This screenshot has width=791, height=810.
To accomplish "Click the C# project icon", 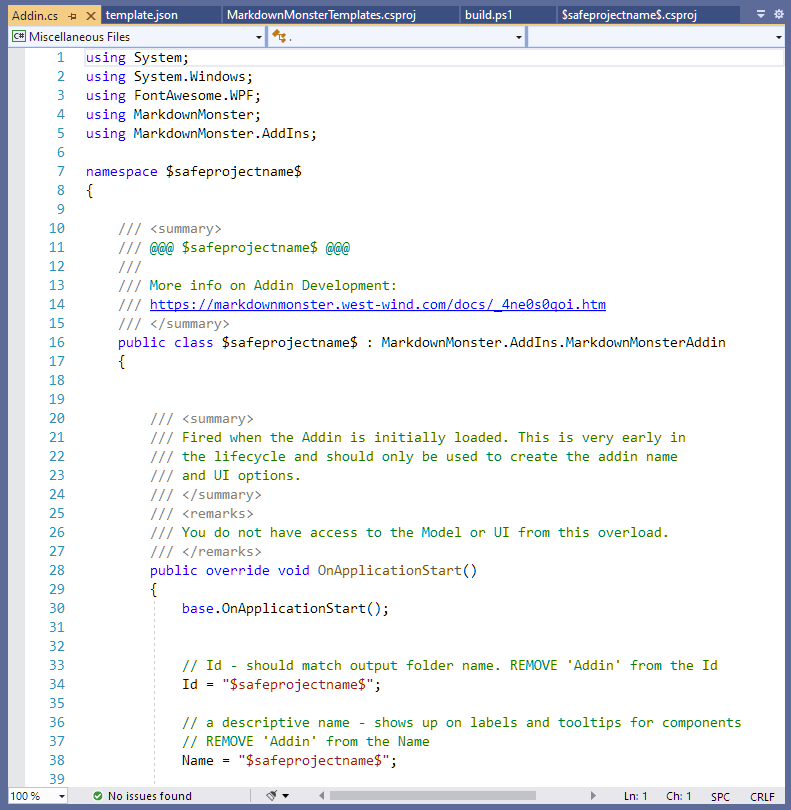I will click(19, 36).
